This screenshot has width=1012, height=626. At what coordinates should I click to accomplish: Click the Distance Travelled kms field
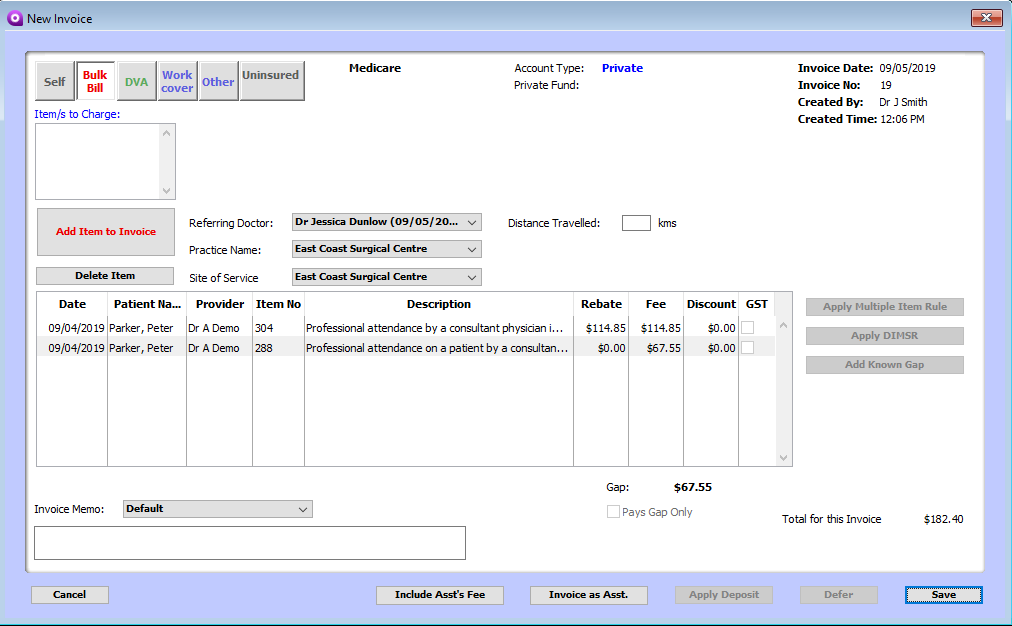(x=636, y=223)
